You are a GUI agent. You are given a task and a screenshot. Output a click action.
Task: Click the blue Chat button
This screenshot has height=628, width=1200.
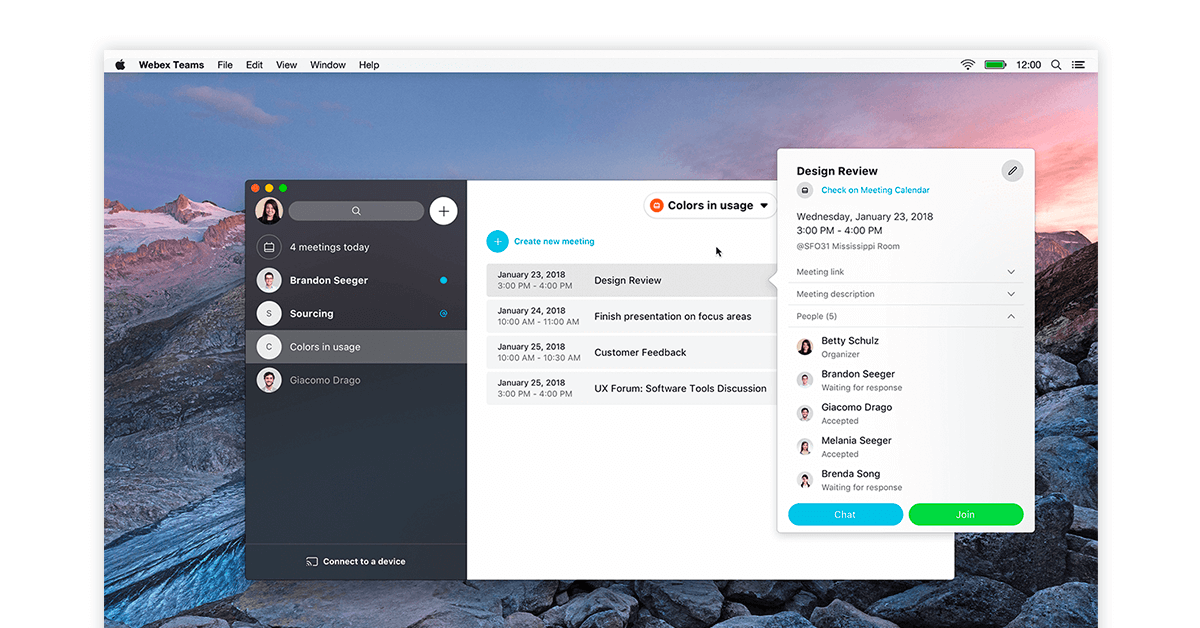click(846, 515)
